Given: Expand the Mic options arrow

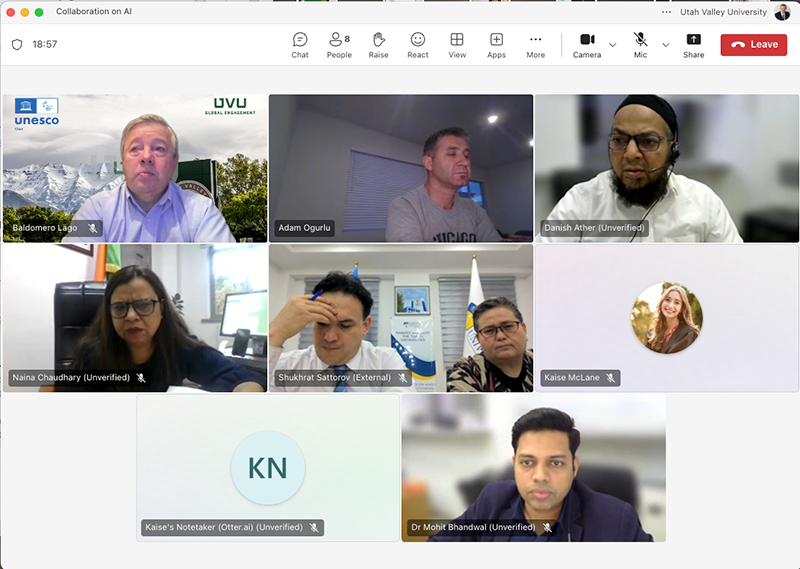Looking at the screenshot, I should 666,45.
